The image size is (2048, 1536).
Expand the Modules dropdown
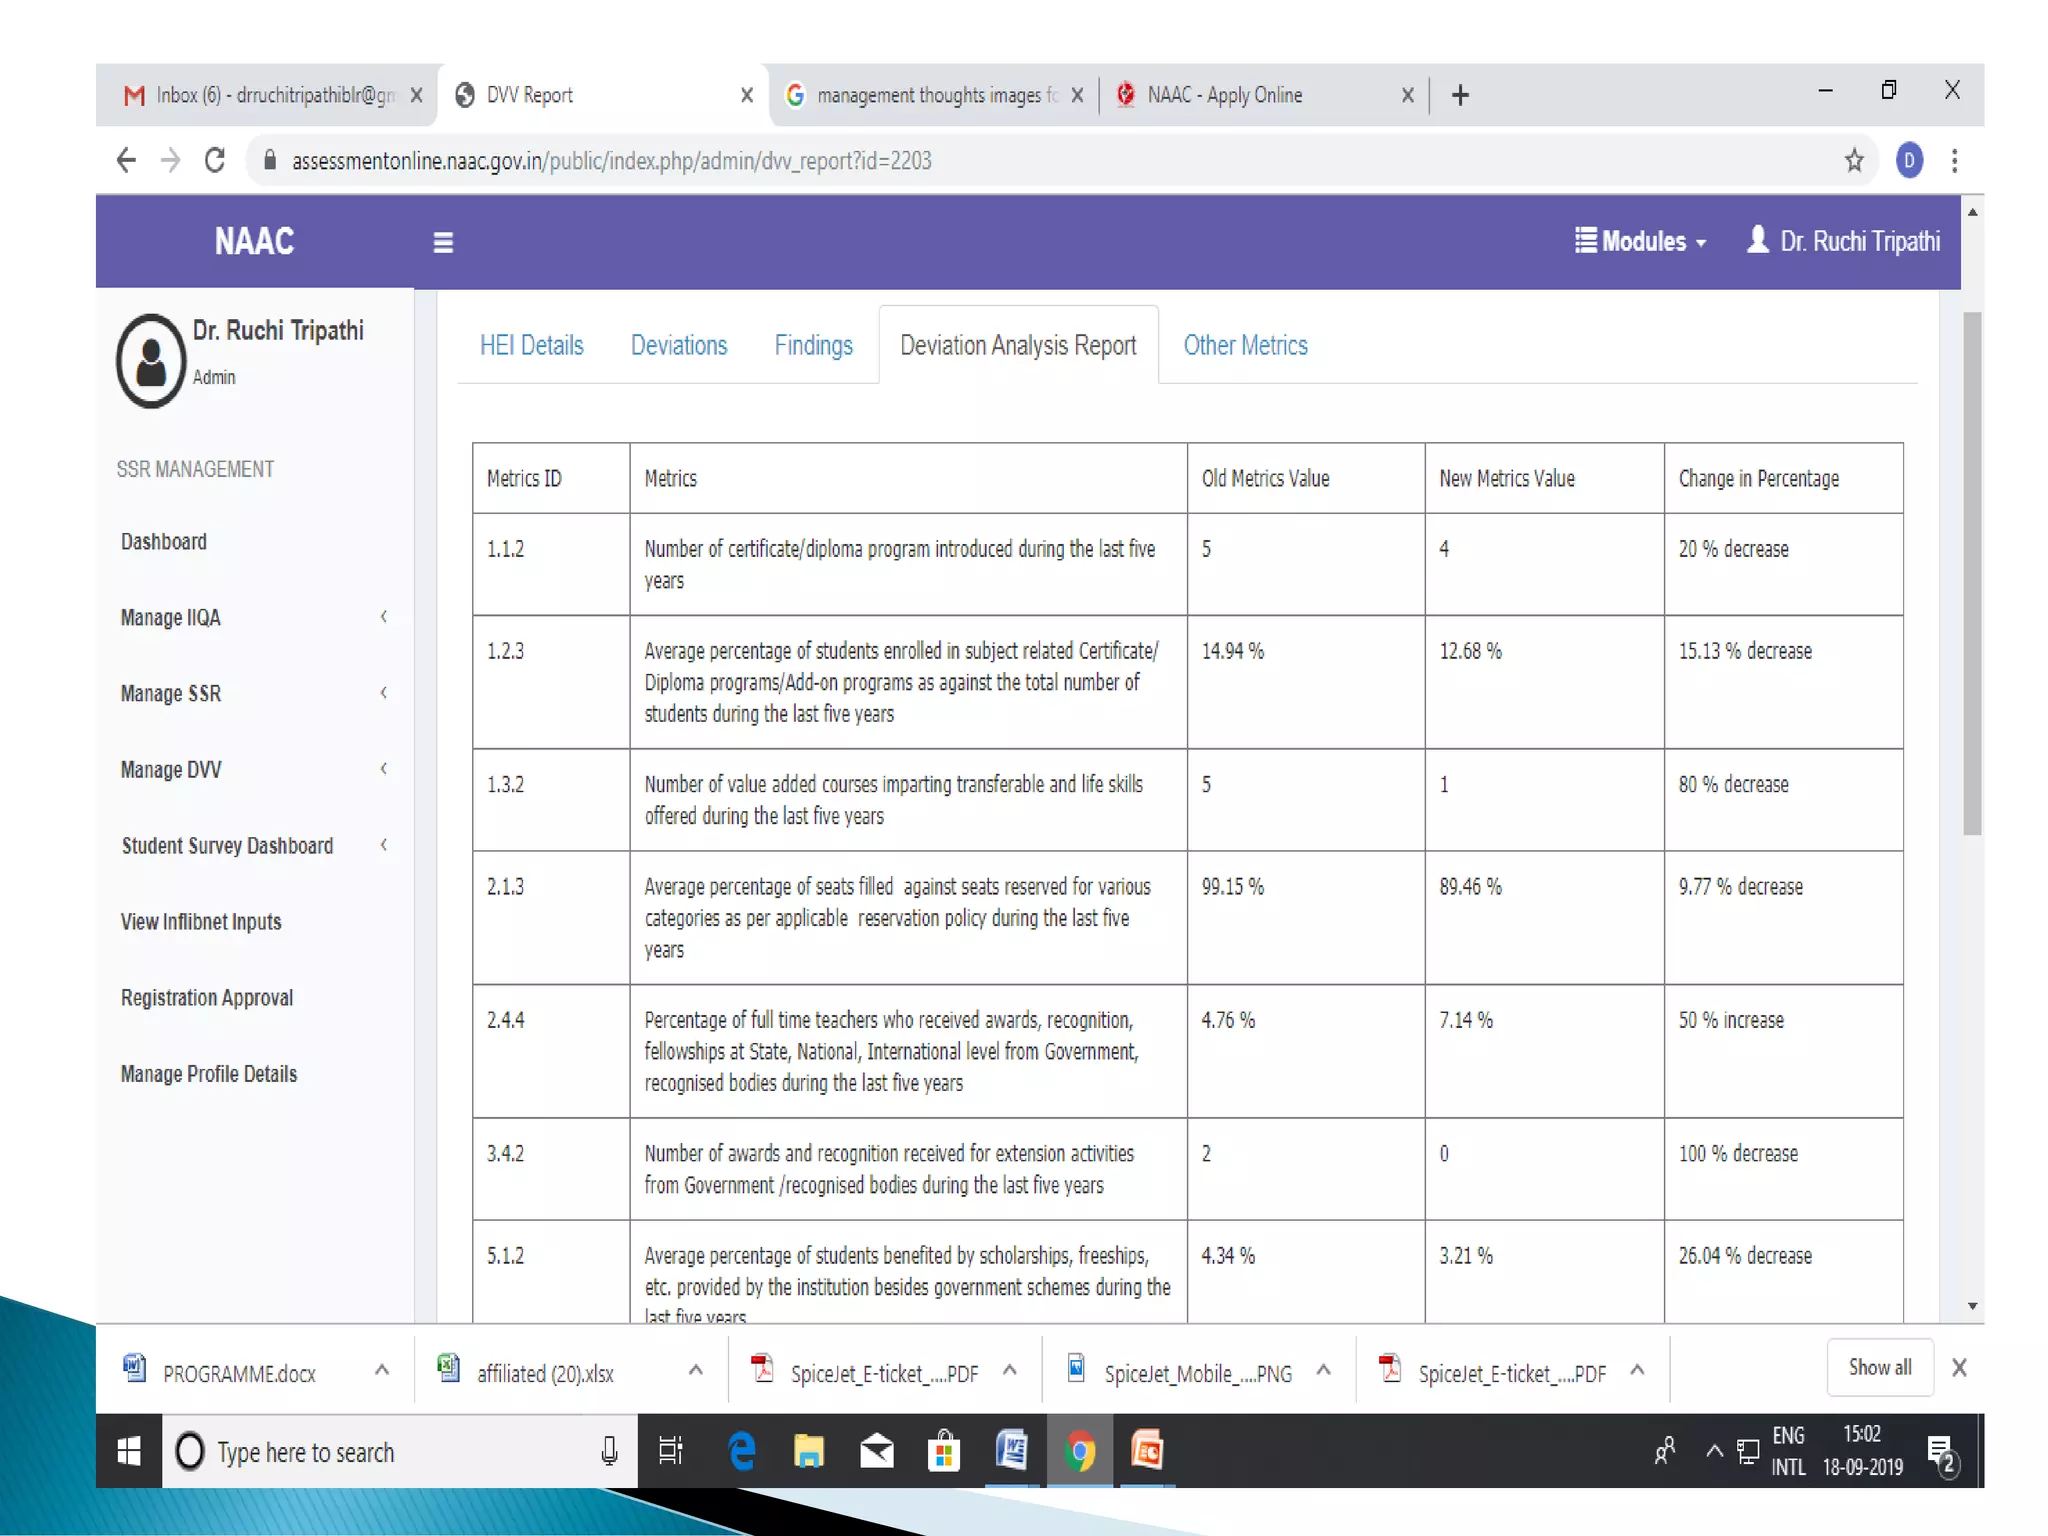[1640, 241]
